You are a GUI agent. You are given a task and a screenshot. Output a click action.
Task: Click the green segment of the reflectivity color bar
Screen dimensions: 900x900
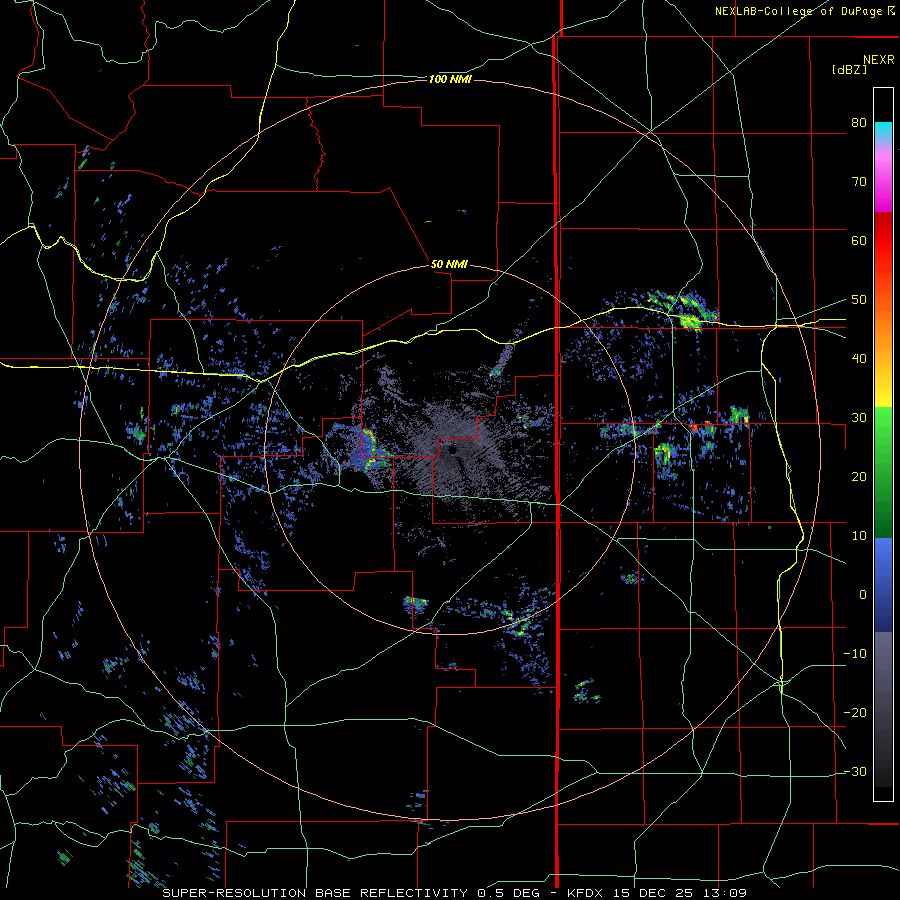[x=883, y=472]
